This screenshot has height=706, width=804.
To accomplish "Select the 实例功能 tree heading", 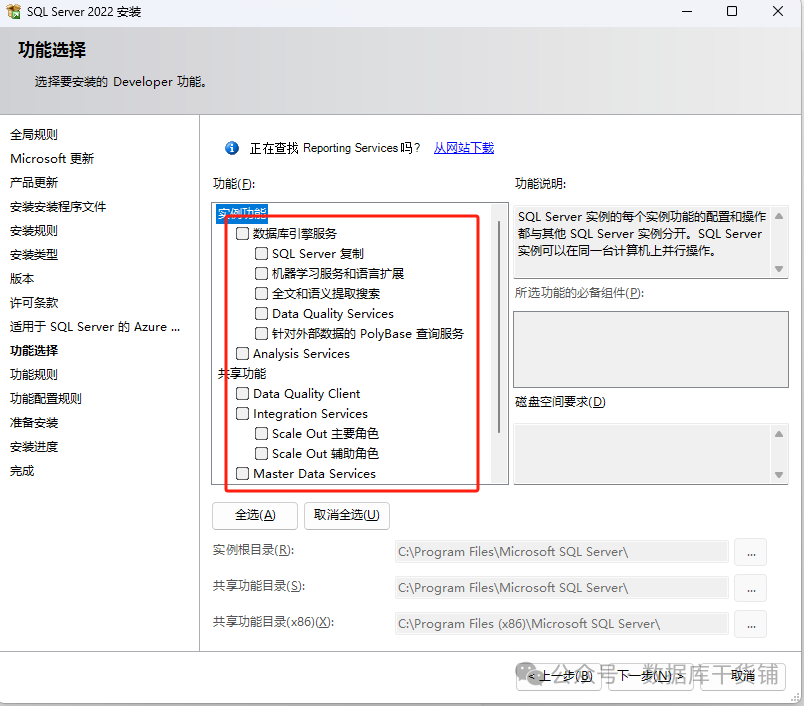I will point(242,213).
